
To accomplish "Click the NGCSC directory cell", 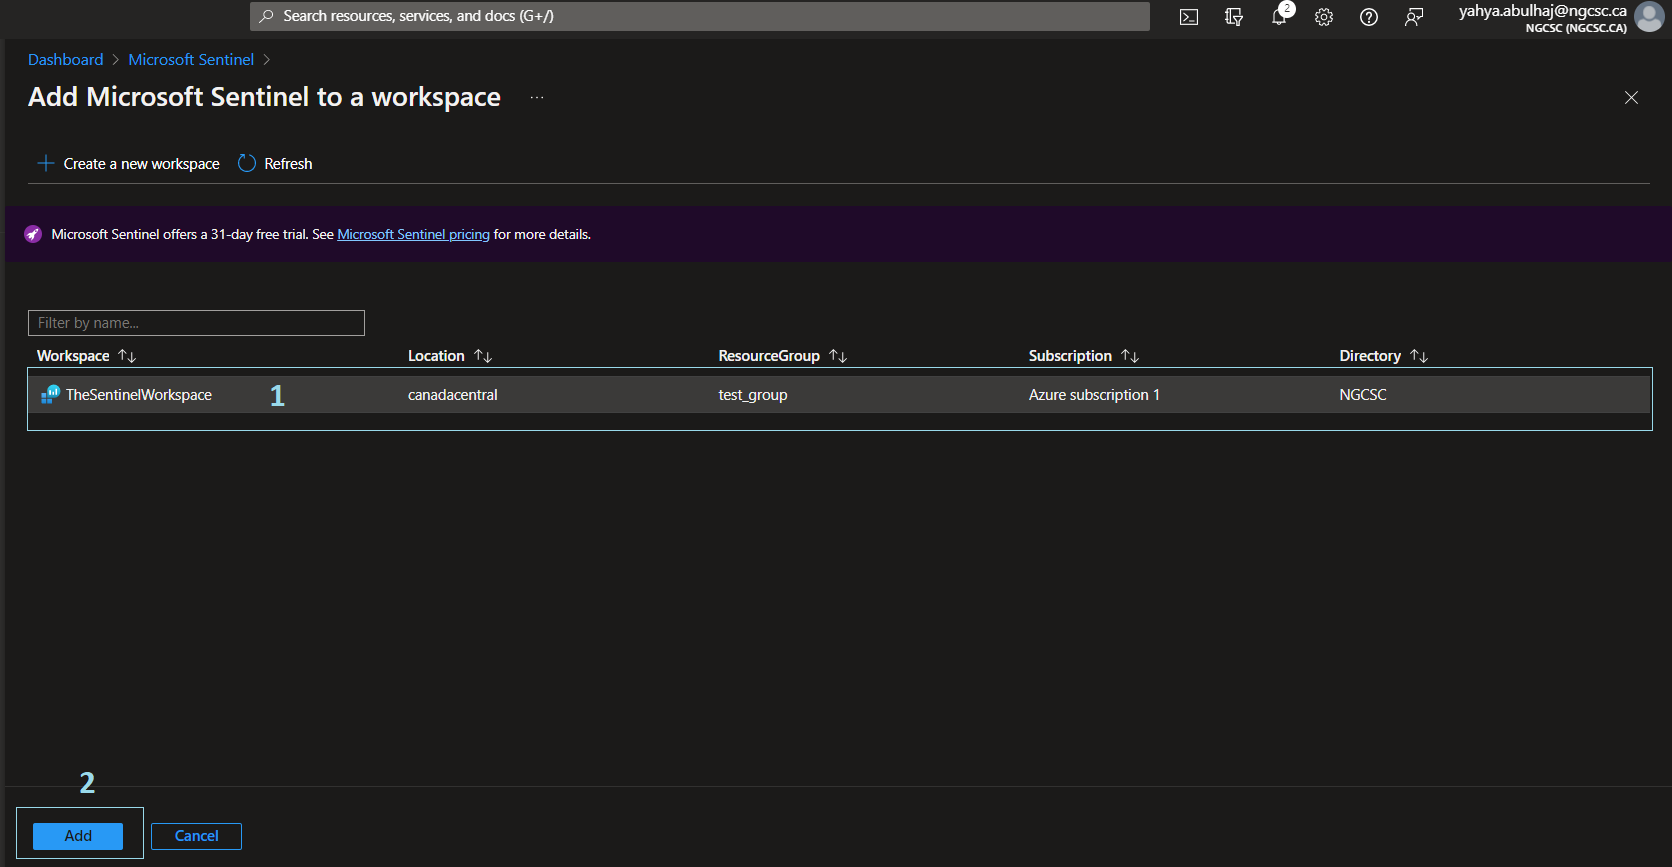I will click(1363, 395).
